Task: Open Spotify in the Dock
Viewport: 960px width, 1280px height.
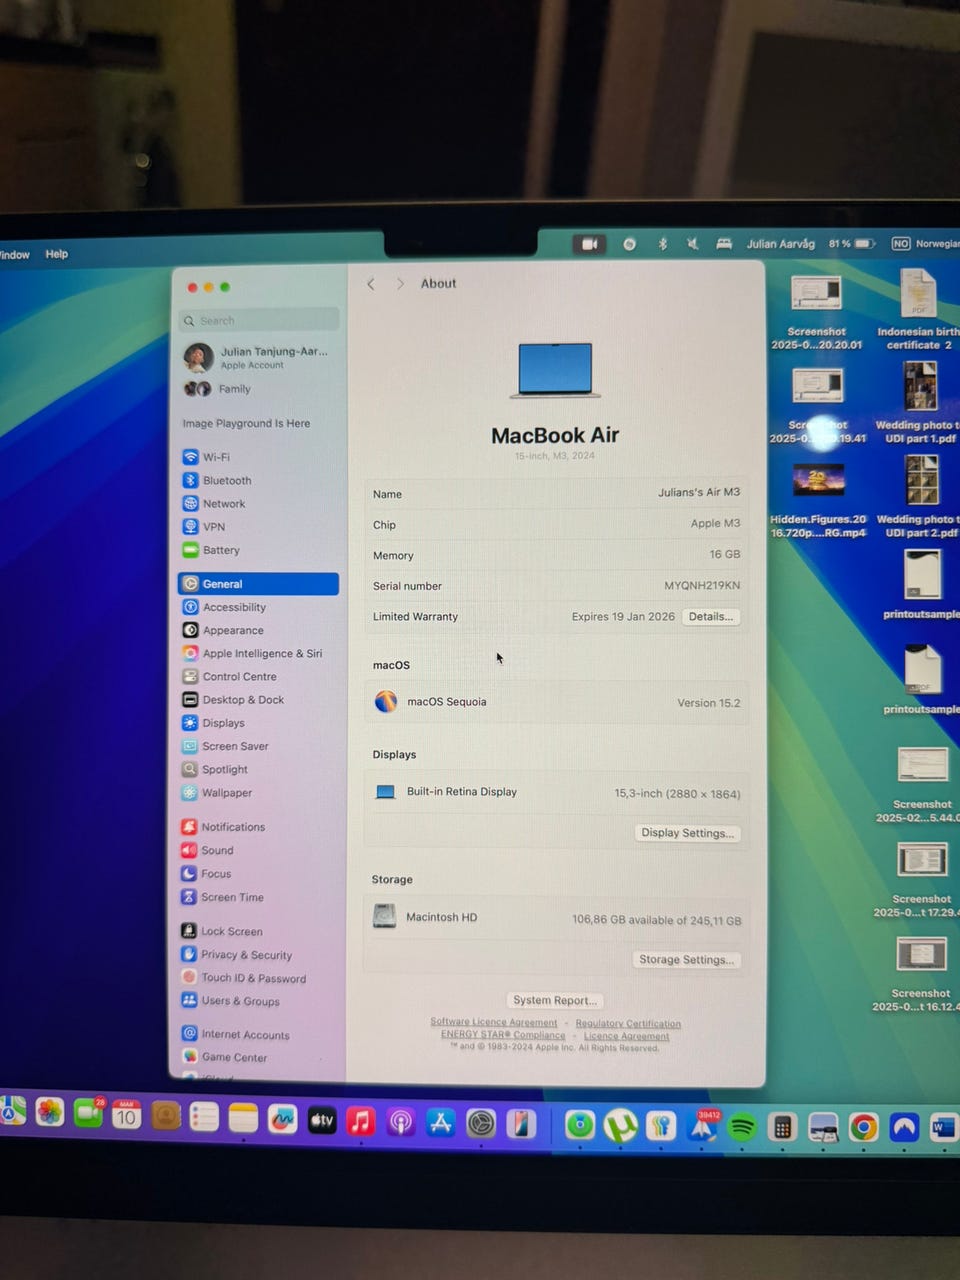Action: (x=741, y=1127)
